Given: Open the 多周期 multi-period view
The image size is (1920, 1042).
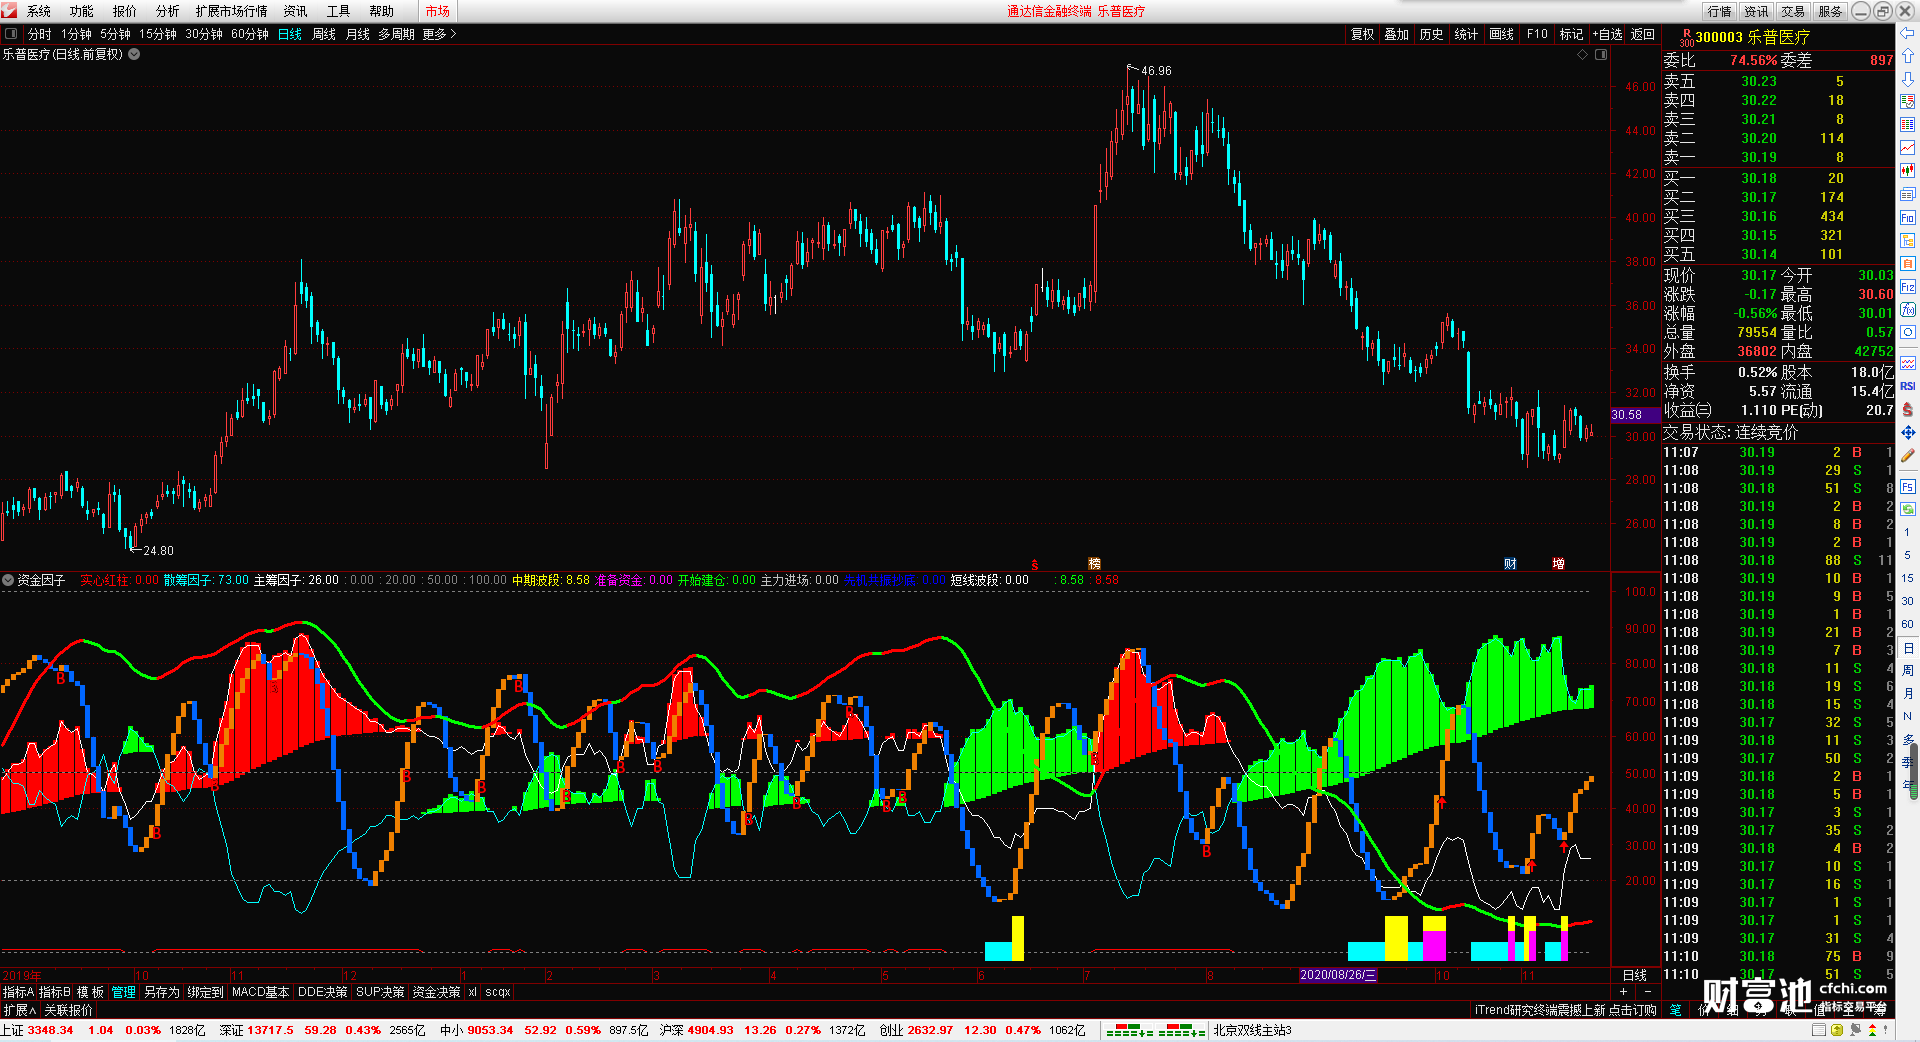Looking at the screenshot, I should [396, 34].
